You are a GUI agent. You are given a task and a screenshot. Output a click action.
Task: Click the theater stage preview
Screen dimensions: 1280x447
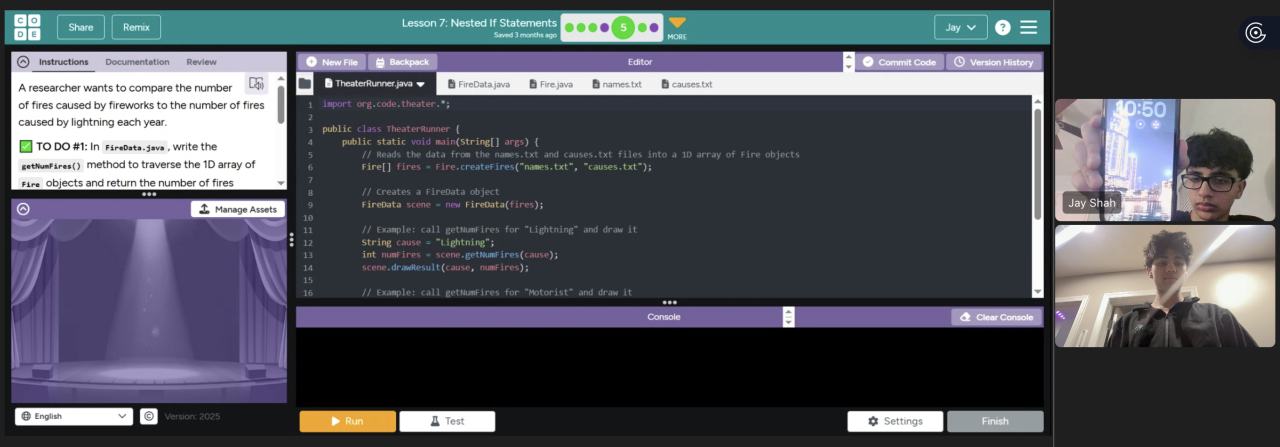coord(149,310)
